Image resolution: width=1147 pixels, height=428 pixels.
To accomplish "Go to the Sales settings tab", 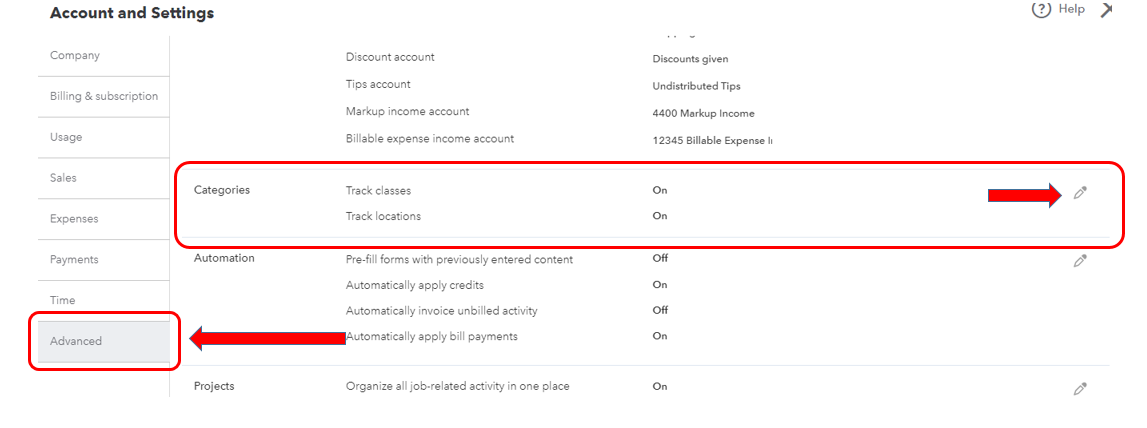I will tap(63, 178).
